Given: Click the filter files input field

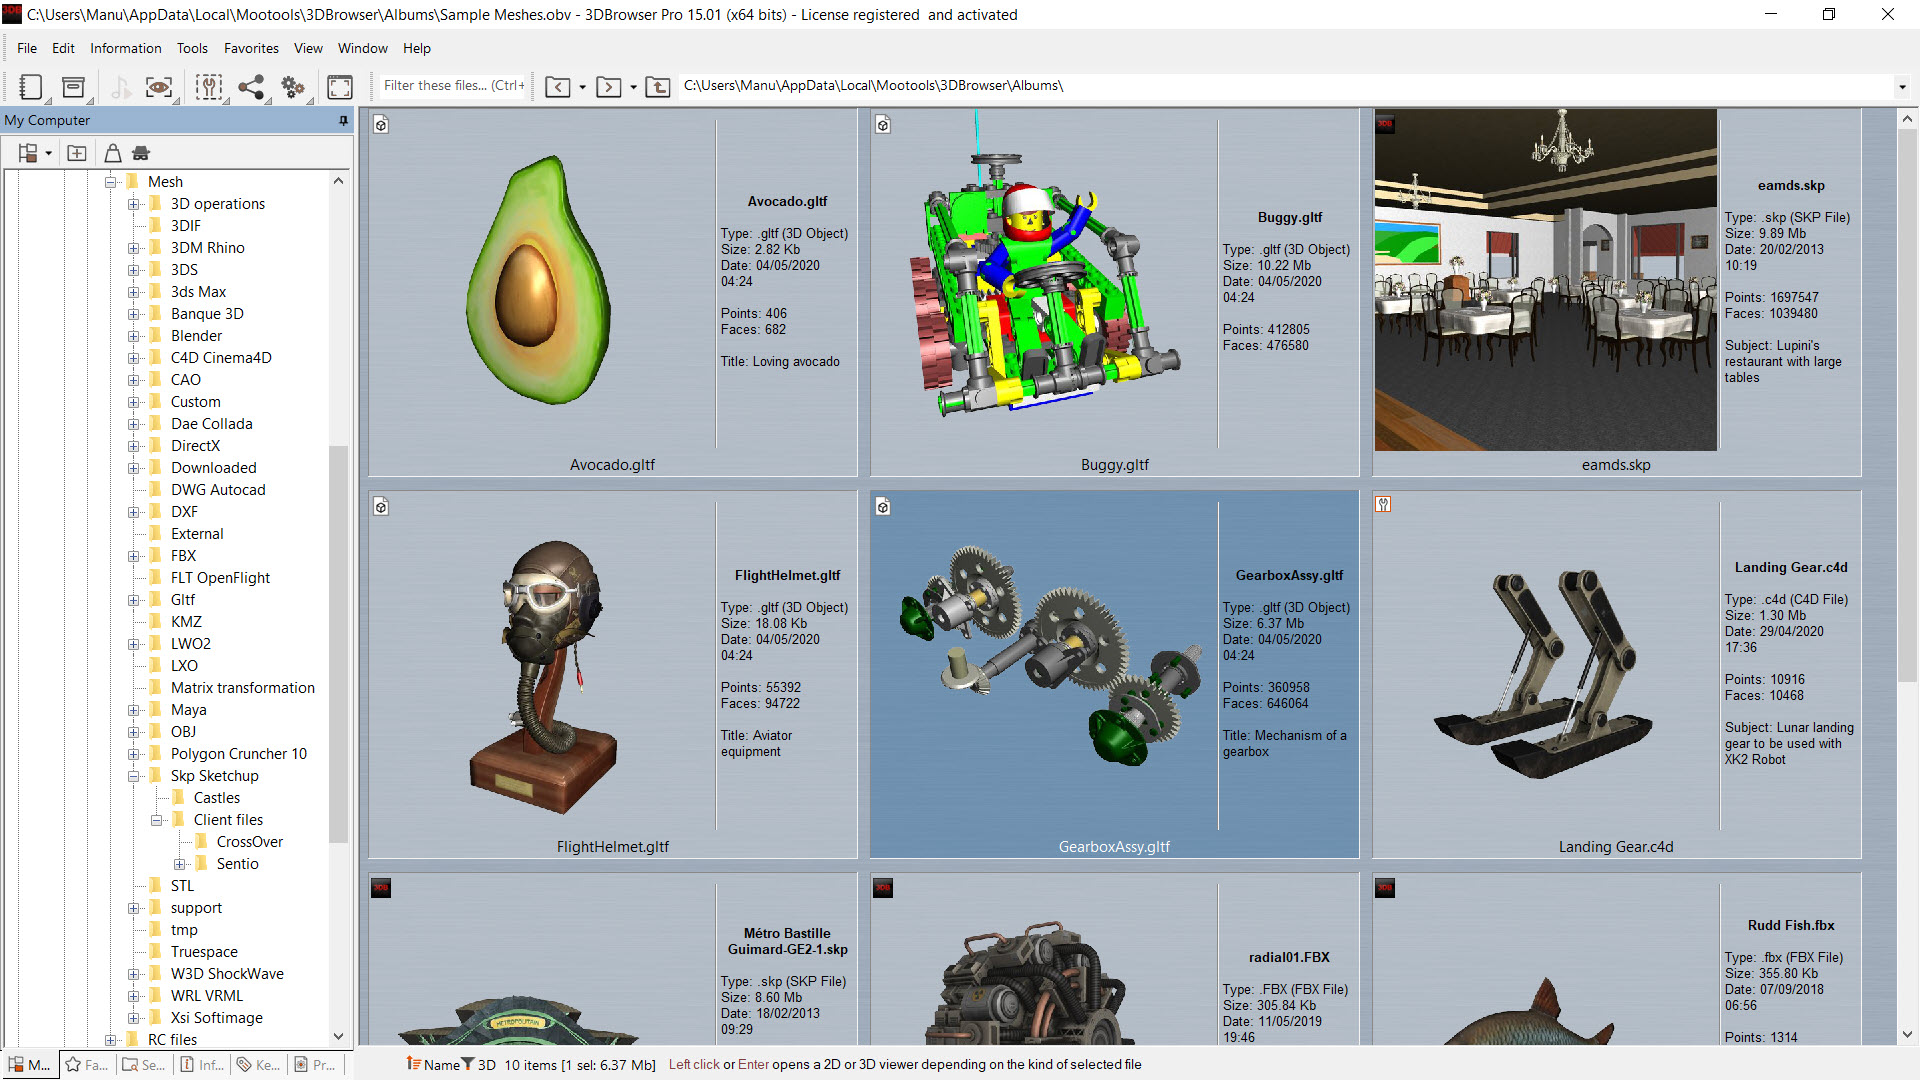Looking at the screenshot, I should (458, 84).
